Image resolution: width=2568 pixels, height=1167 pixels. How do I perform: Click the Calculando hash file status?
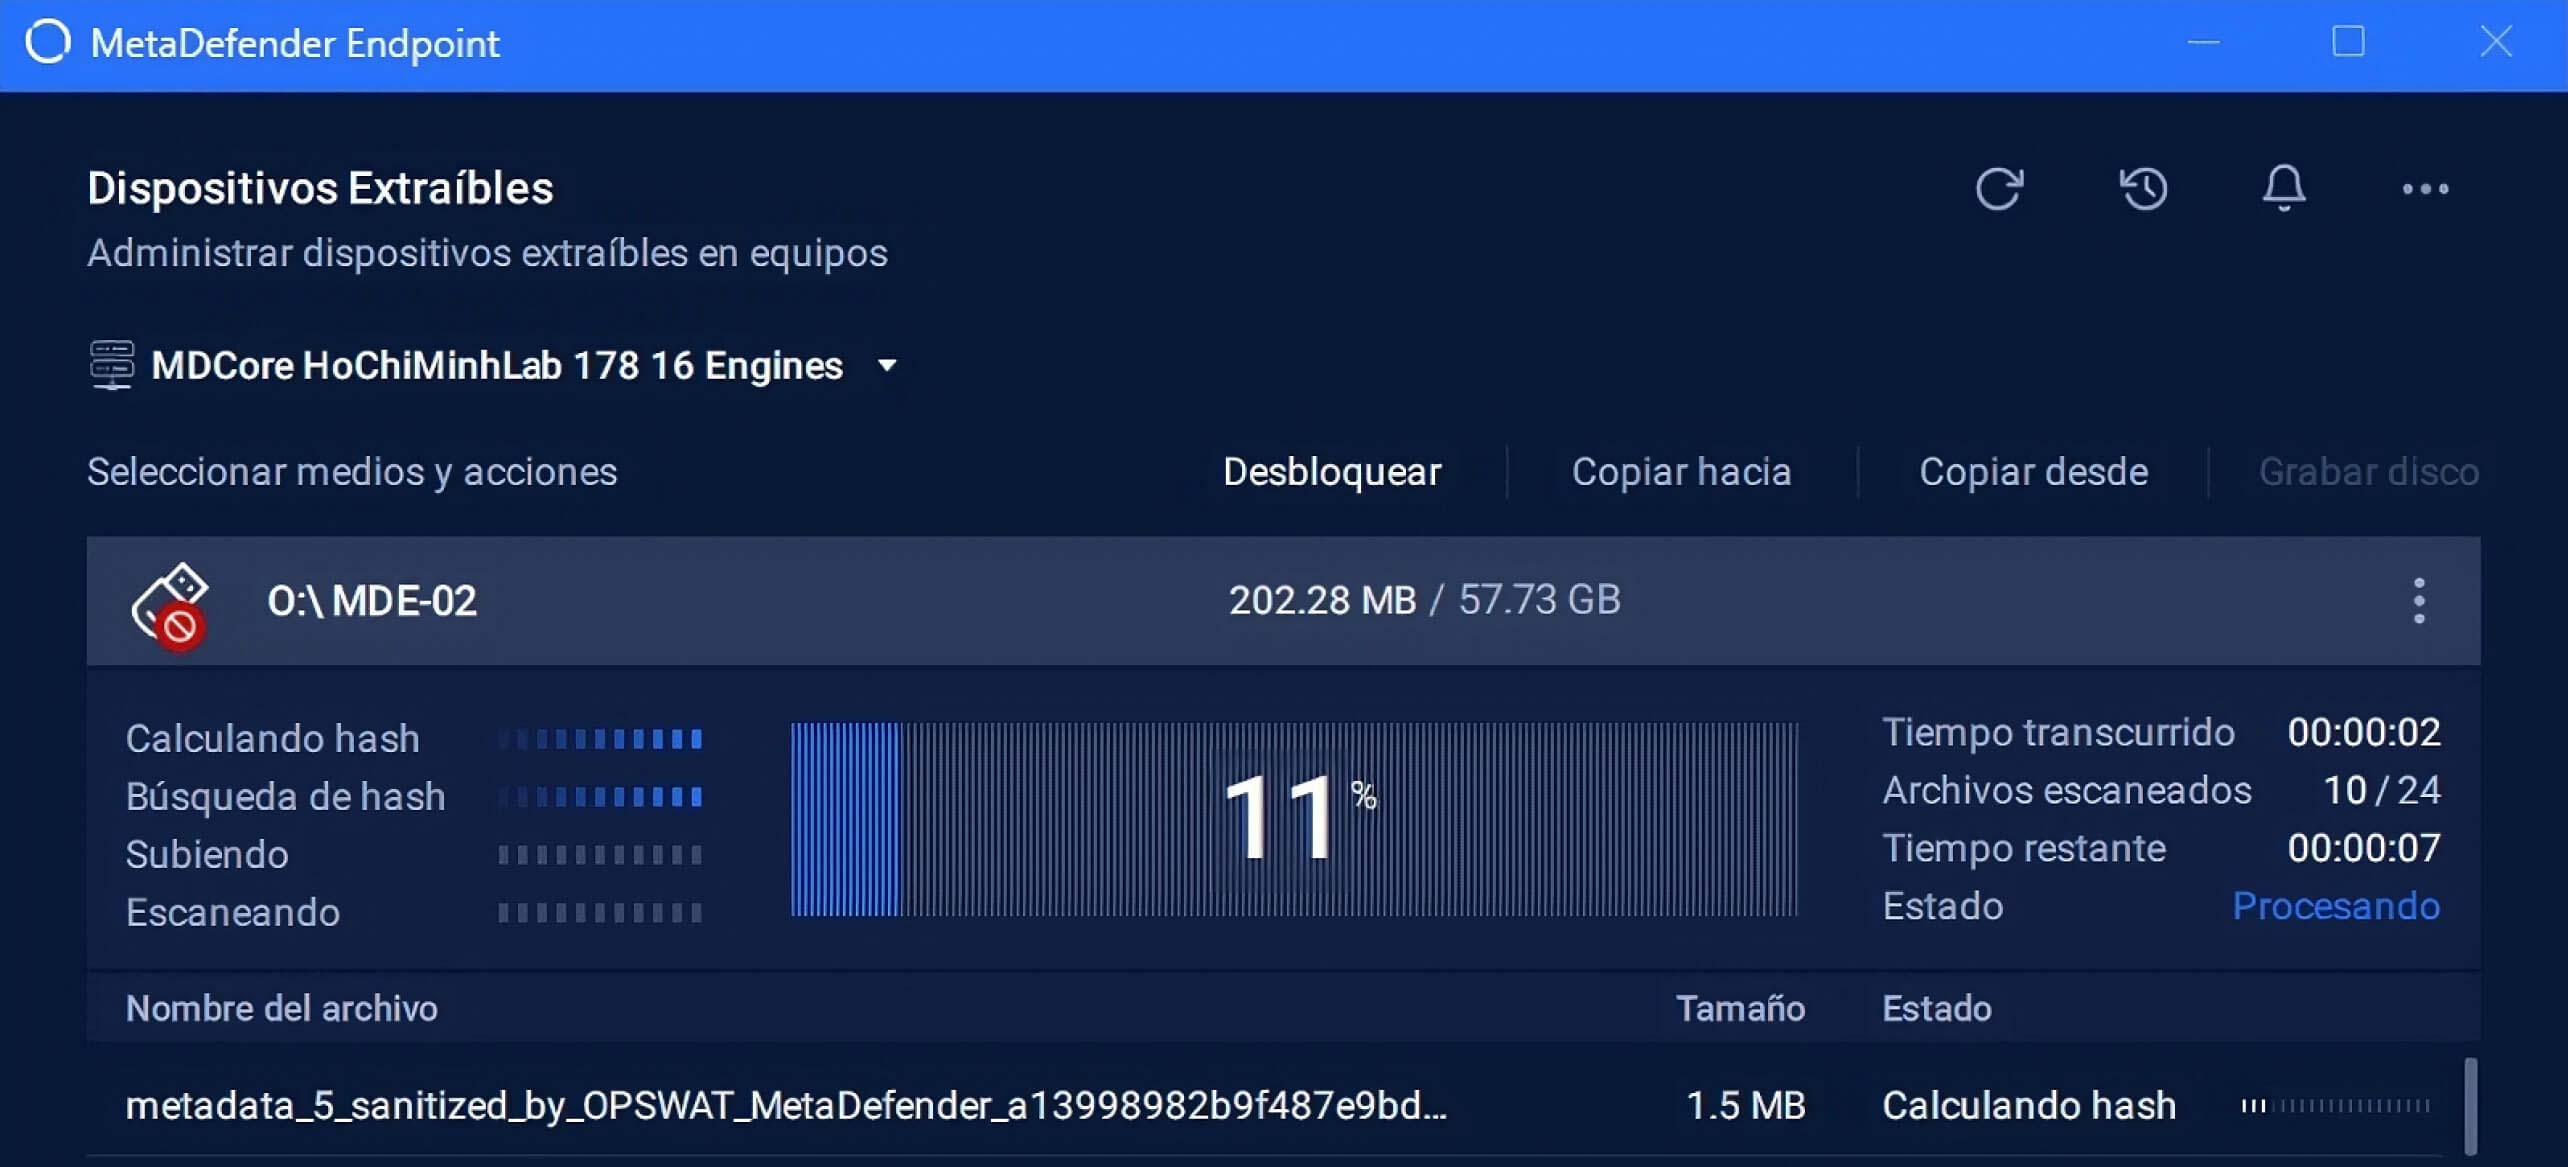click(2029, 1105)
